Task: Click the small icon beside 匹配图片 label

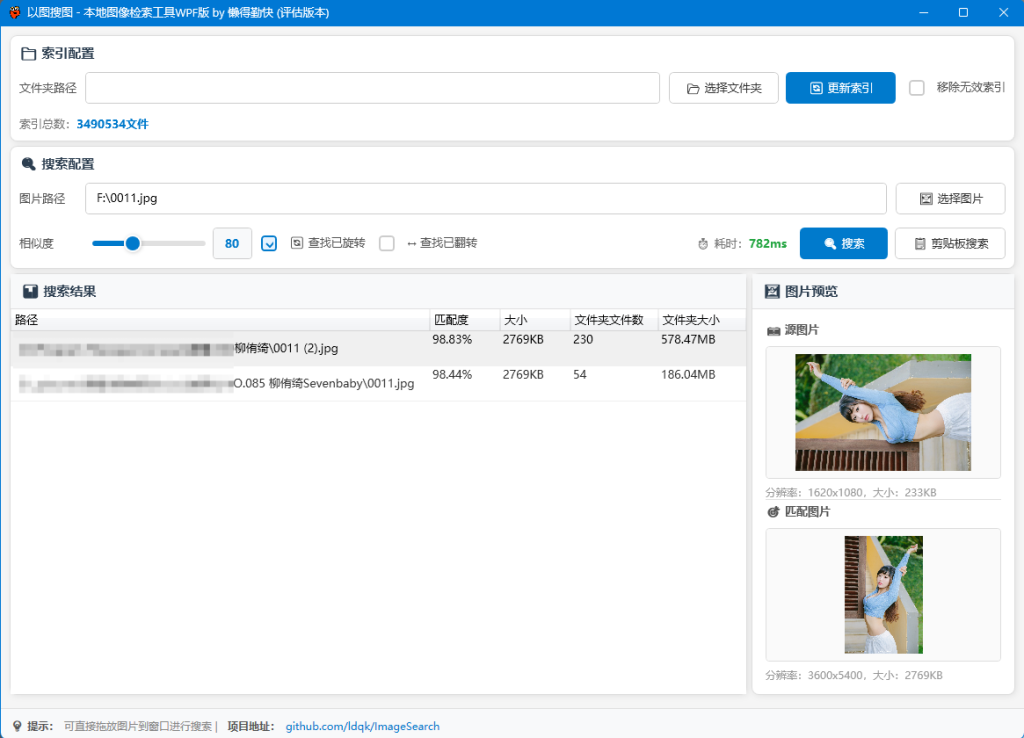Action: (773, 512)
